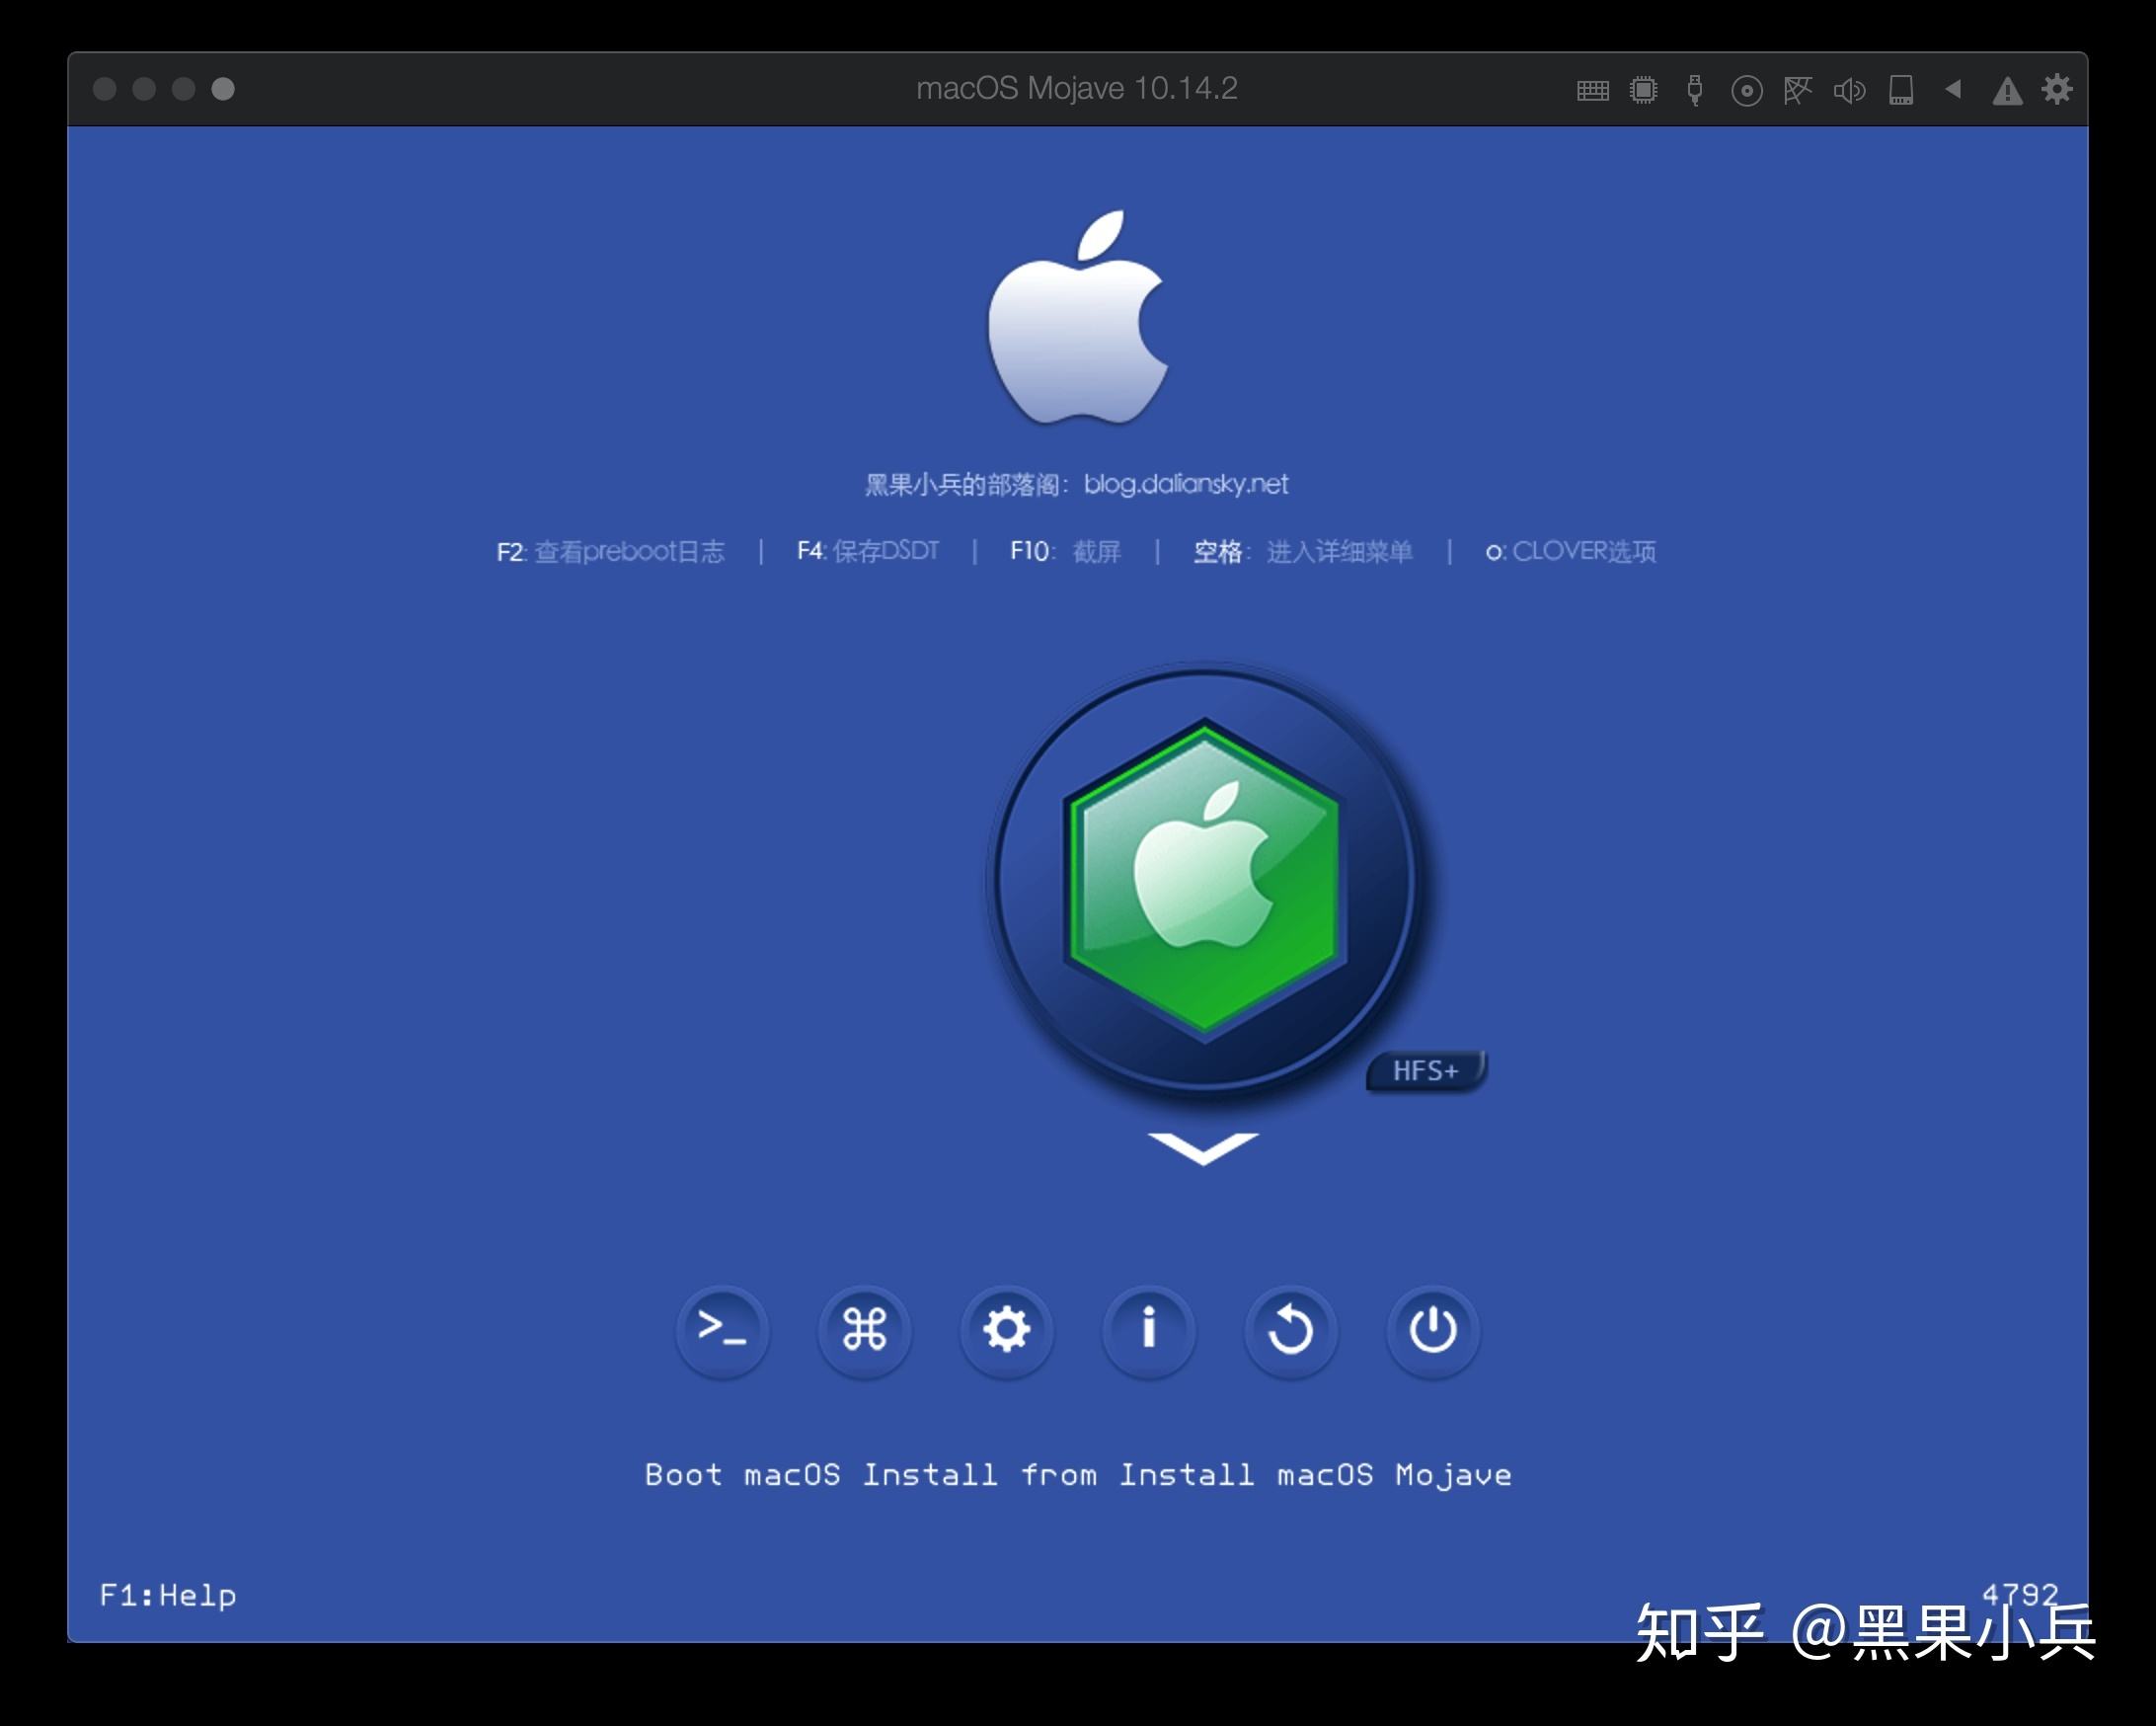Screen dimensions: 2156x1726
Task: Click the o: CLOVER选项 hint
Action: (x=1570, y=552)
